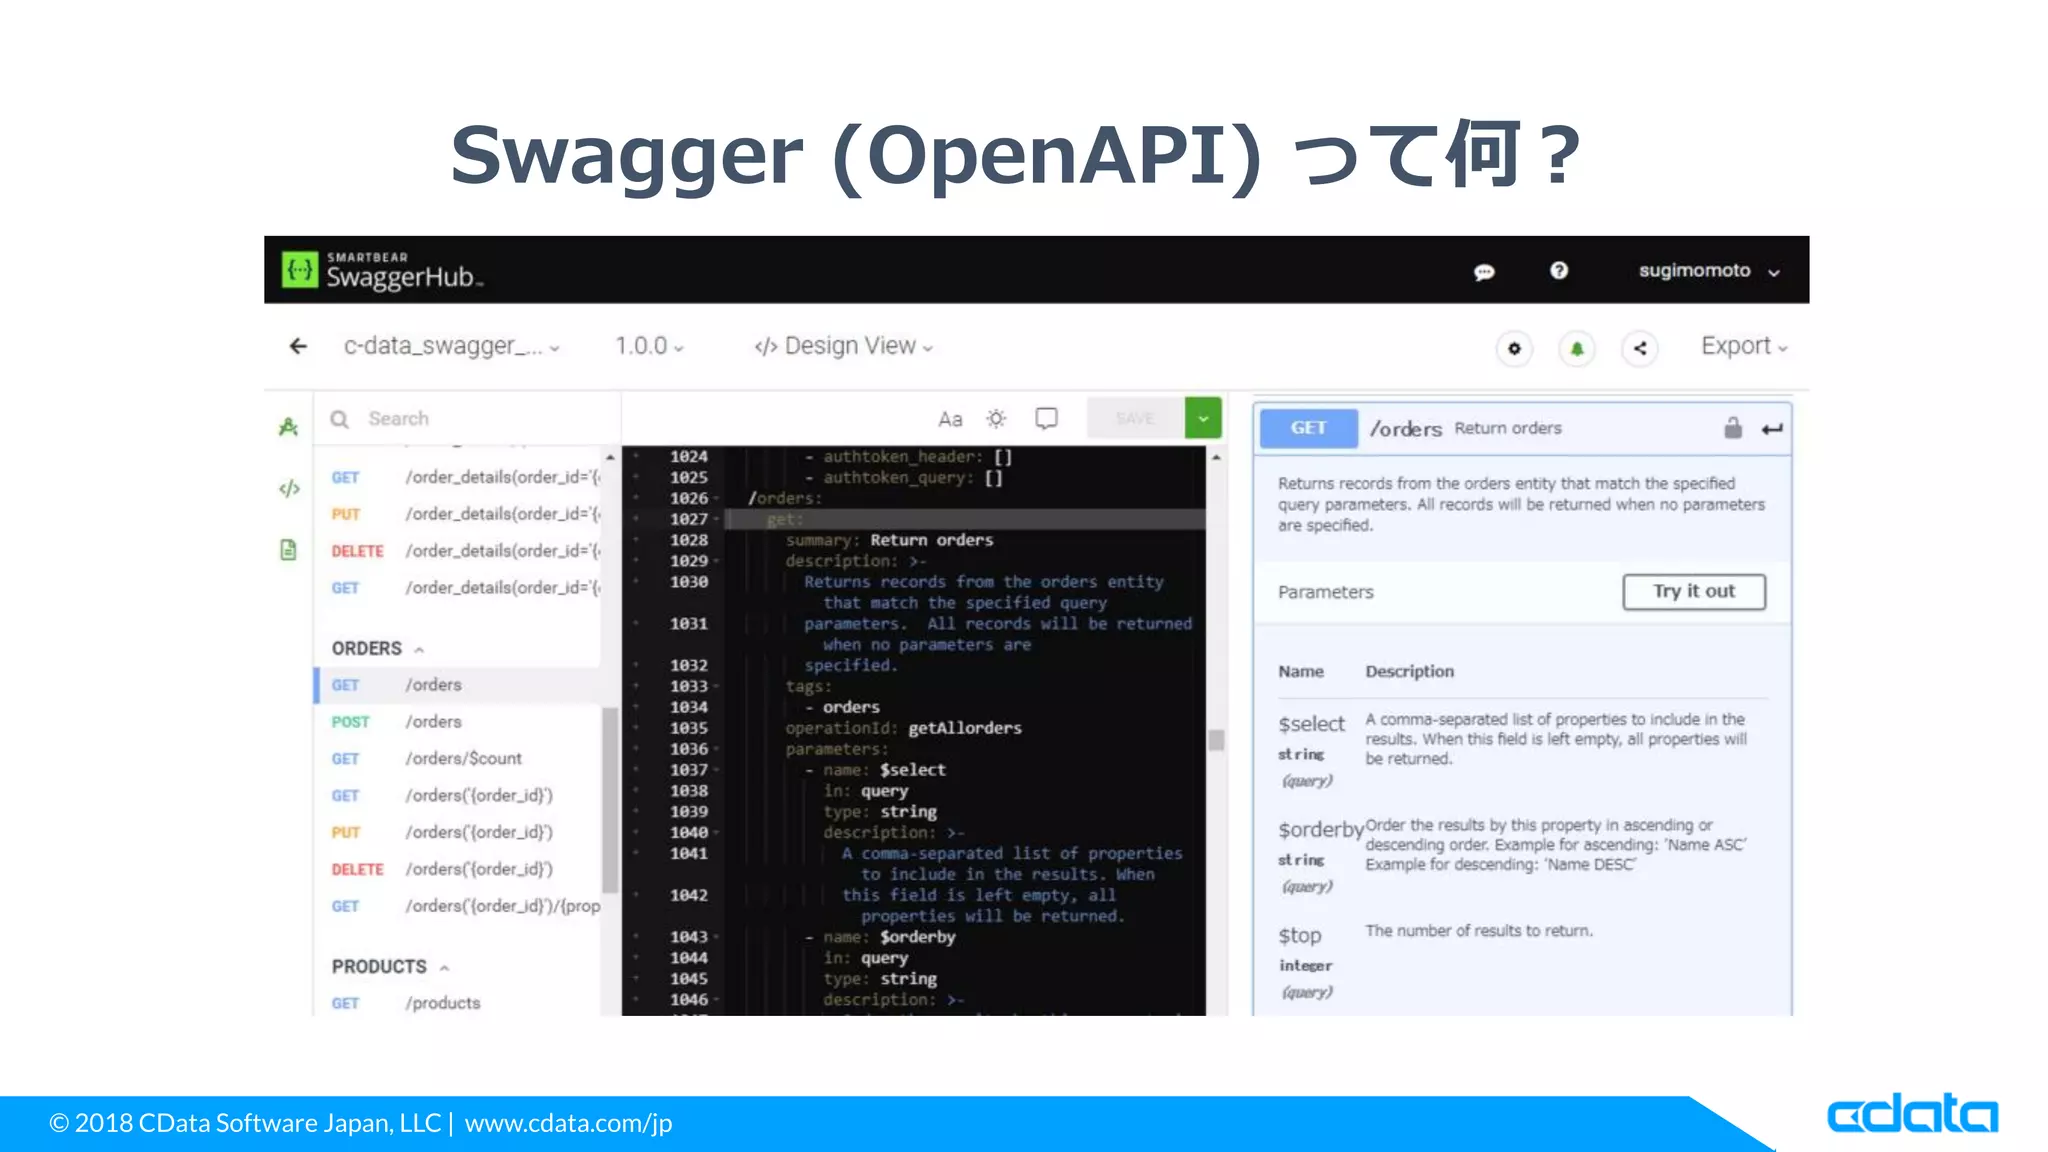Screen dimensions: 2048x1152
Task: Click the notification bell icon
Action: pos(1577,348)
